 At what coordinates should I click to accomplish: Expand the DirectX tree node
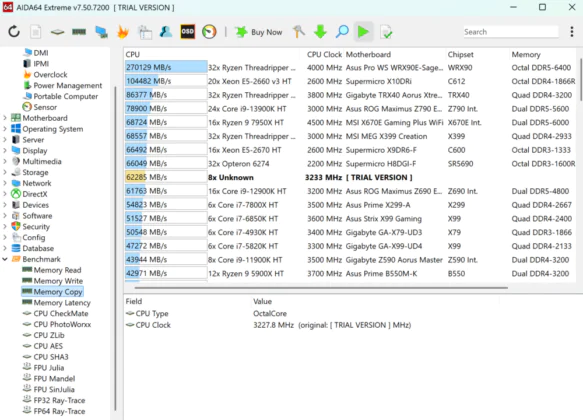[5, 194]
